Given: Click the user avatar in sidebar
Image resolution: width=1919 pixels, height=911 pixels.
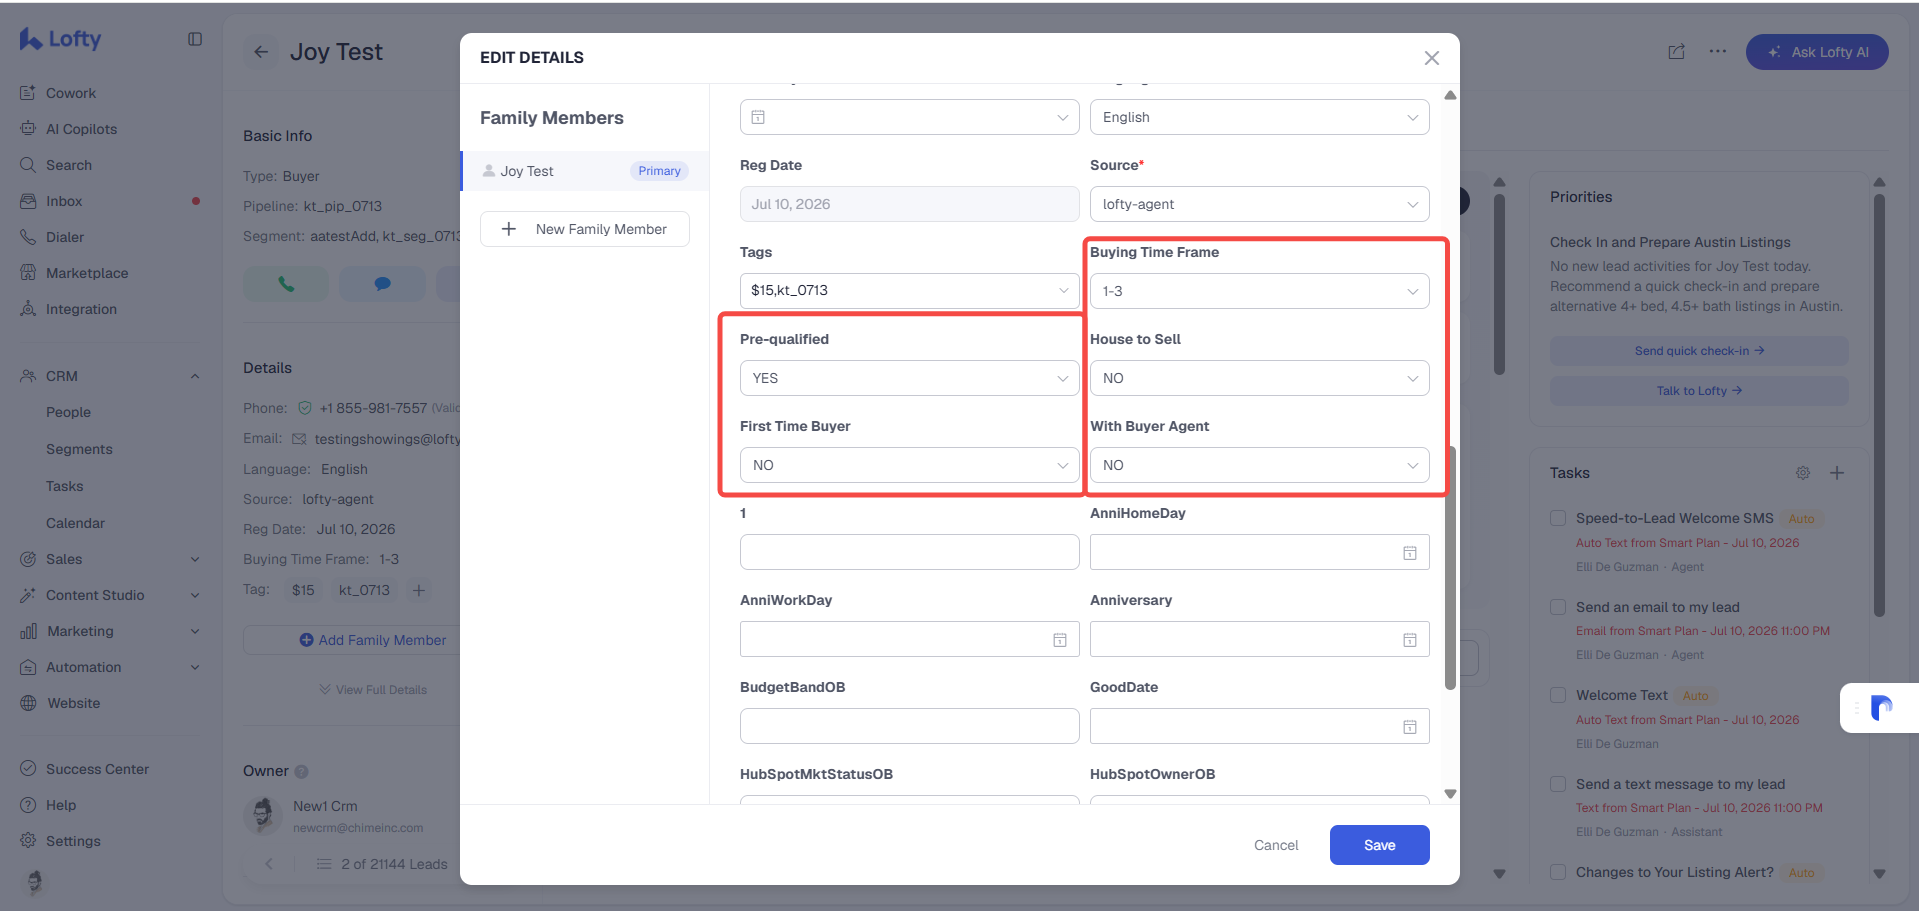Looking at the screenshot, I should coord(35,881).
